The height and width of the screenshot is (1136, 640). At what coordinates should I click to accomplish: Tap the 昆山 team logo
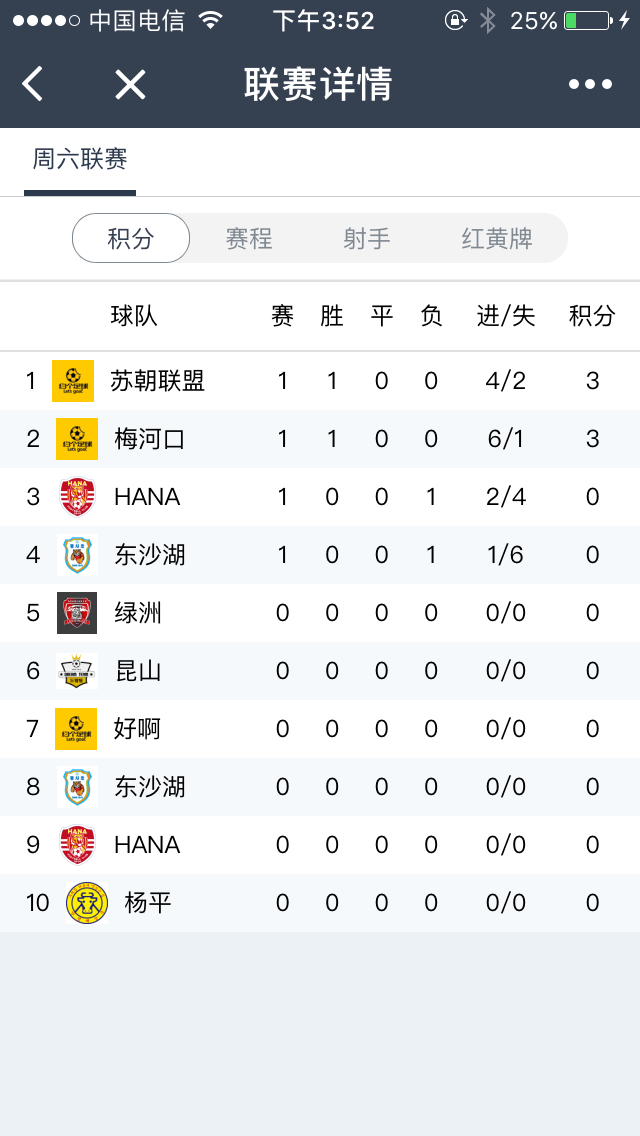coord(76,671)
